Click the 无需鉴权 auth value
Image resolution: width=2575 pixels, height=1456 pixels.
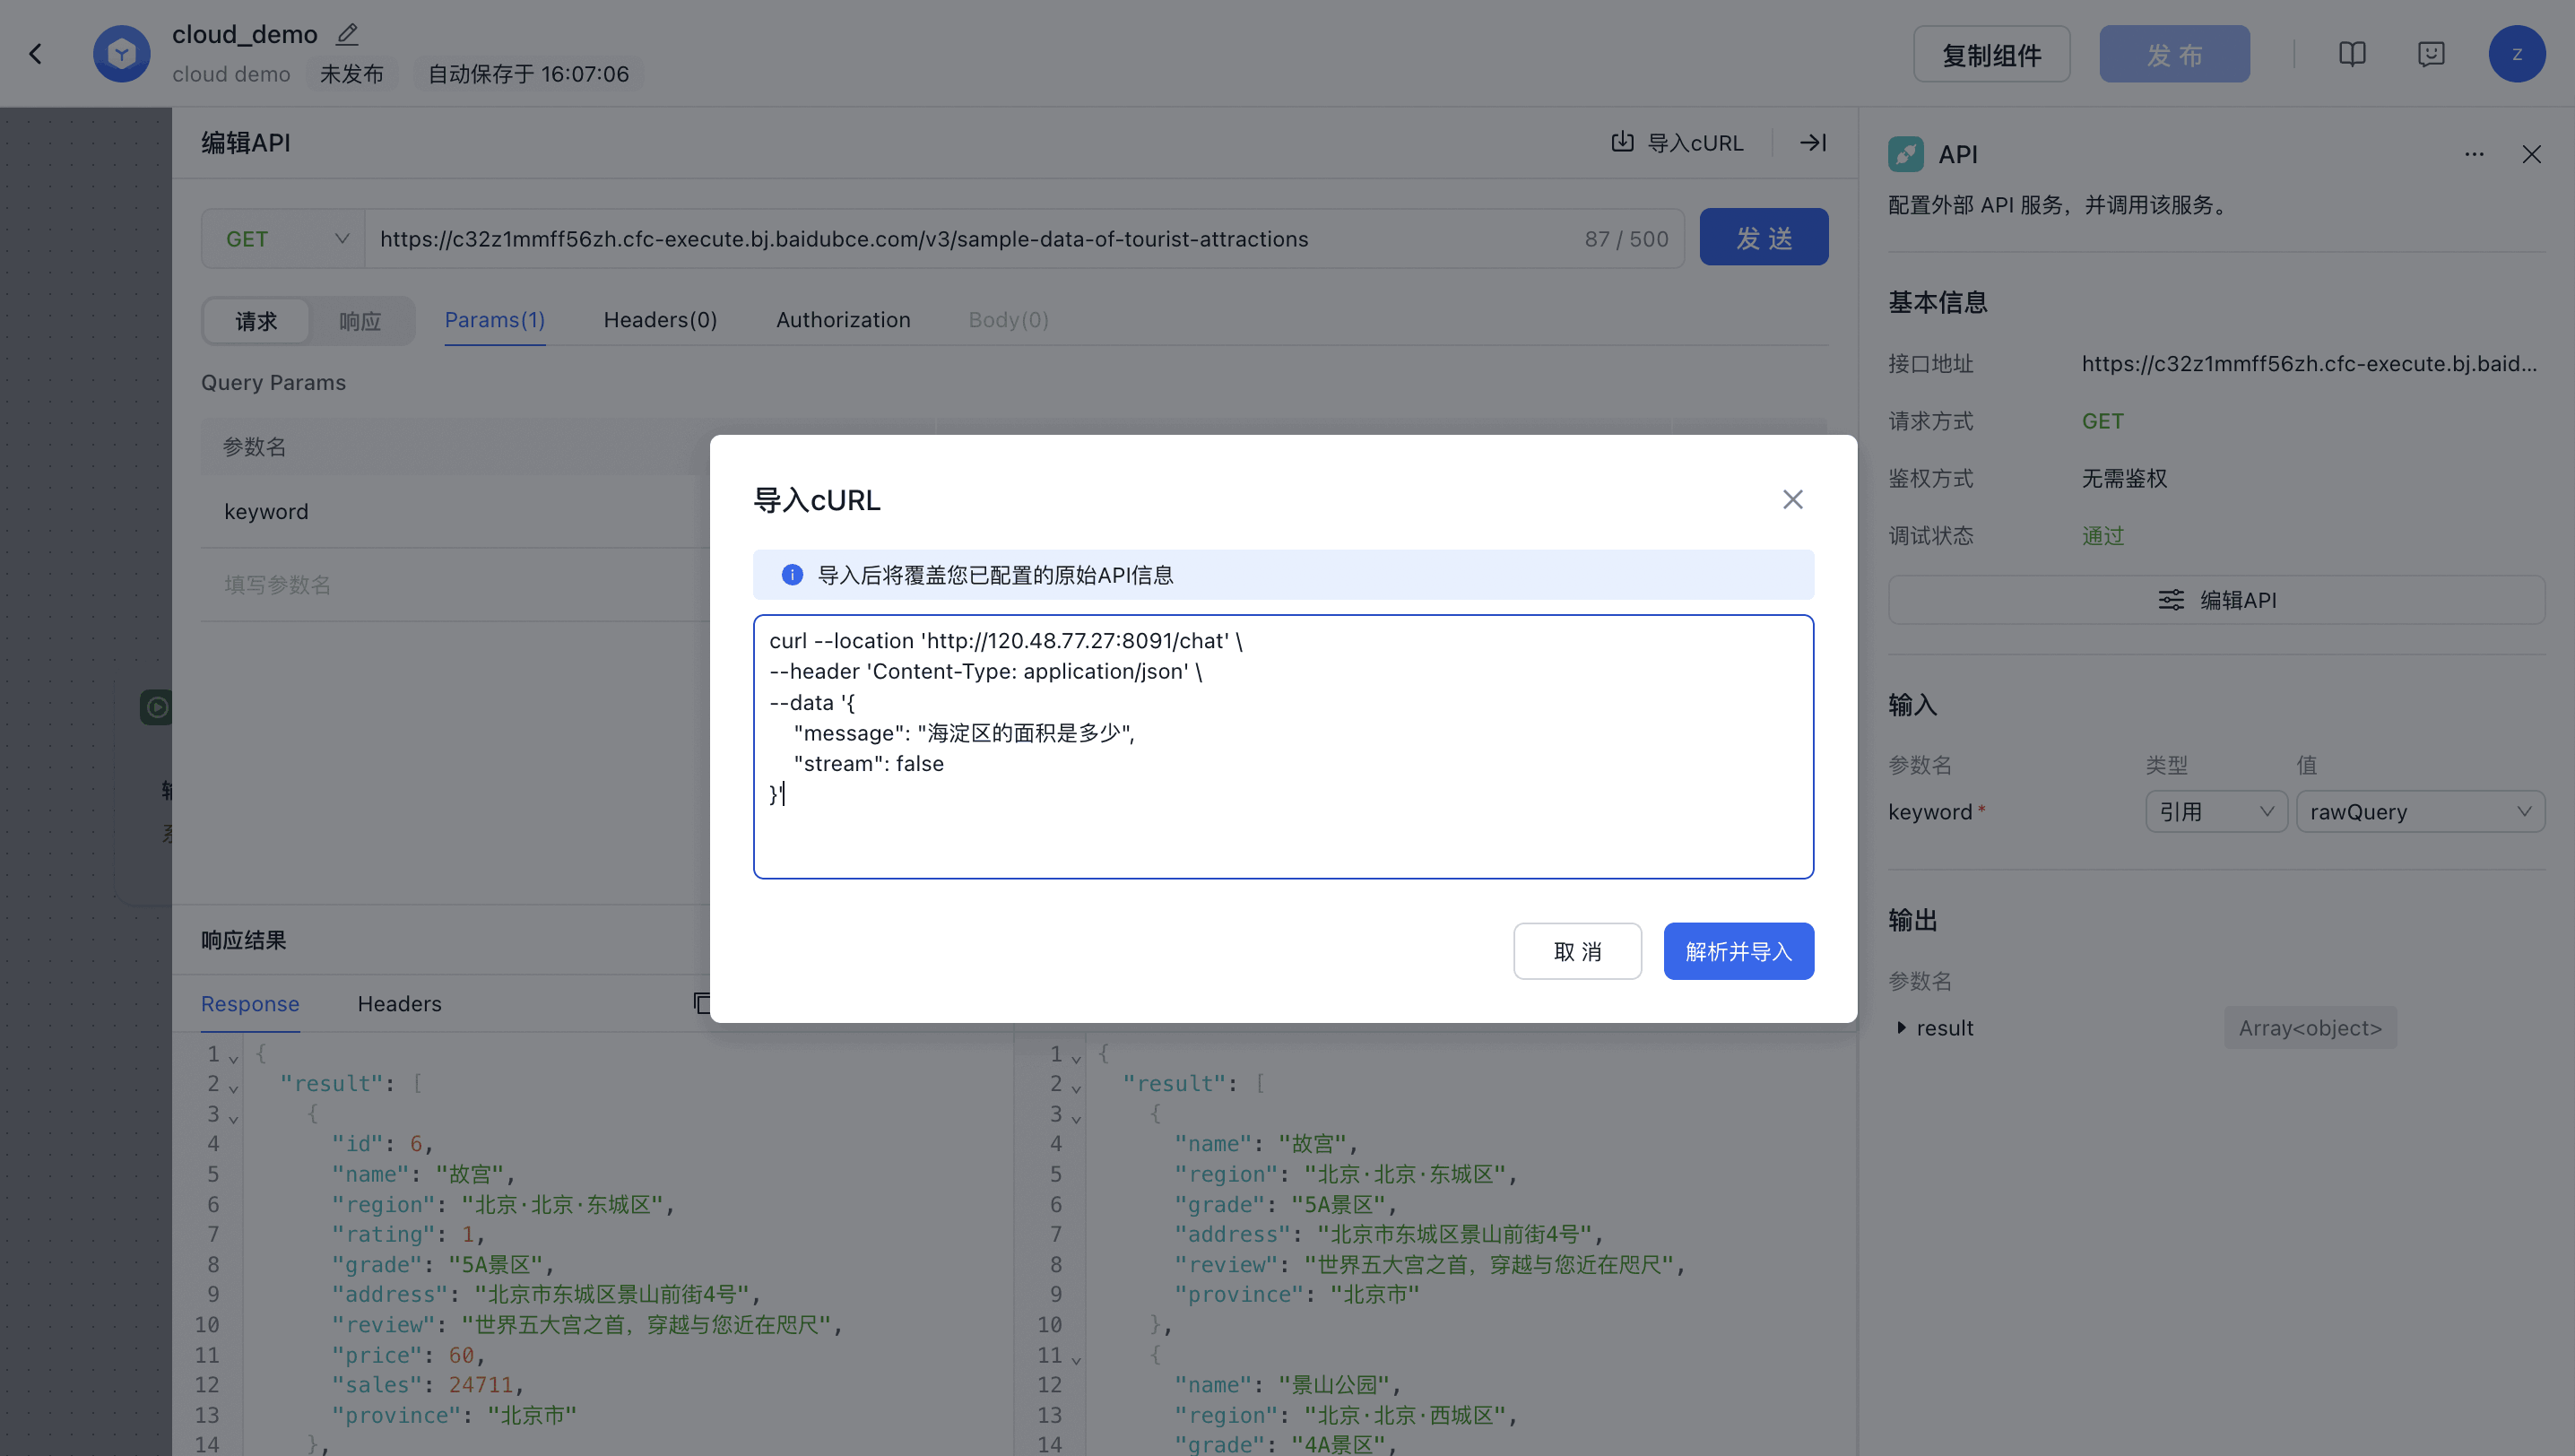click(2124, 478)
